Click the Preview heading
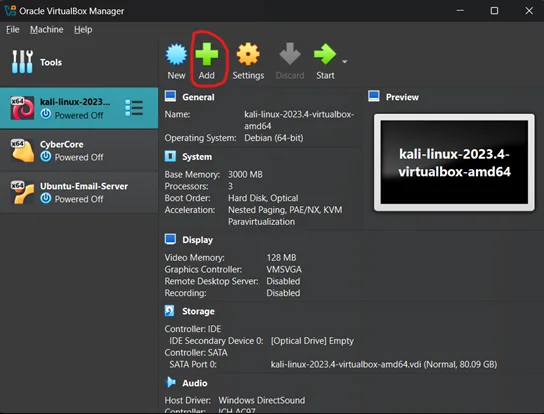544x414 pixels. [x=402, y=97]
